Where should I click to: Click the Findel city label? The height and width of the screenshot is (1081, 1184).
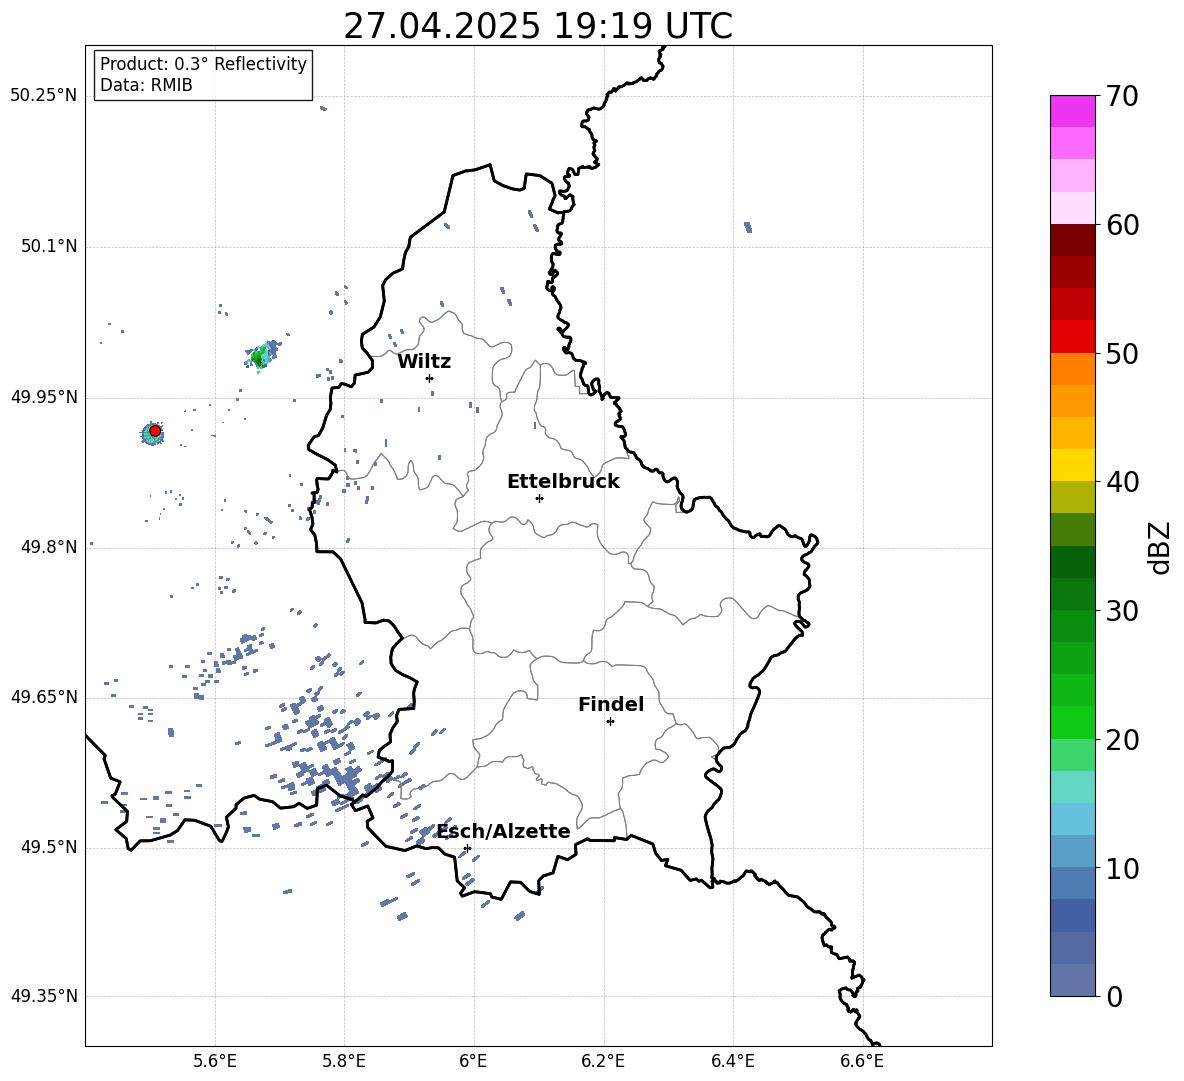[611, 704]
